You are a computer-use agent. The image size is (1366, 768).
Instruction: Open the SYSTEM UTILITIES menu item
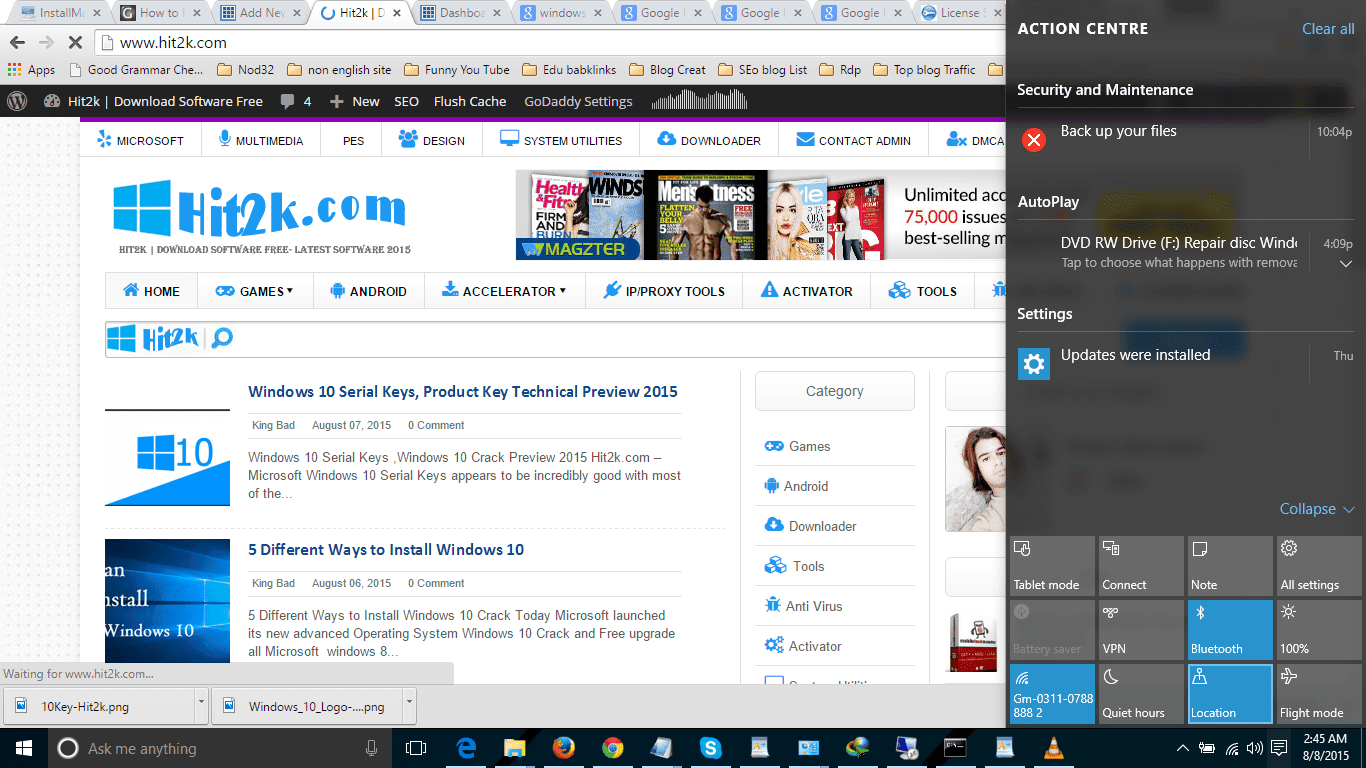pyautogui.click(x=561, y=140)
